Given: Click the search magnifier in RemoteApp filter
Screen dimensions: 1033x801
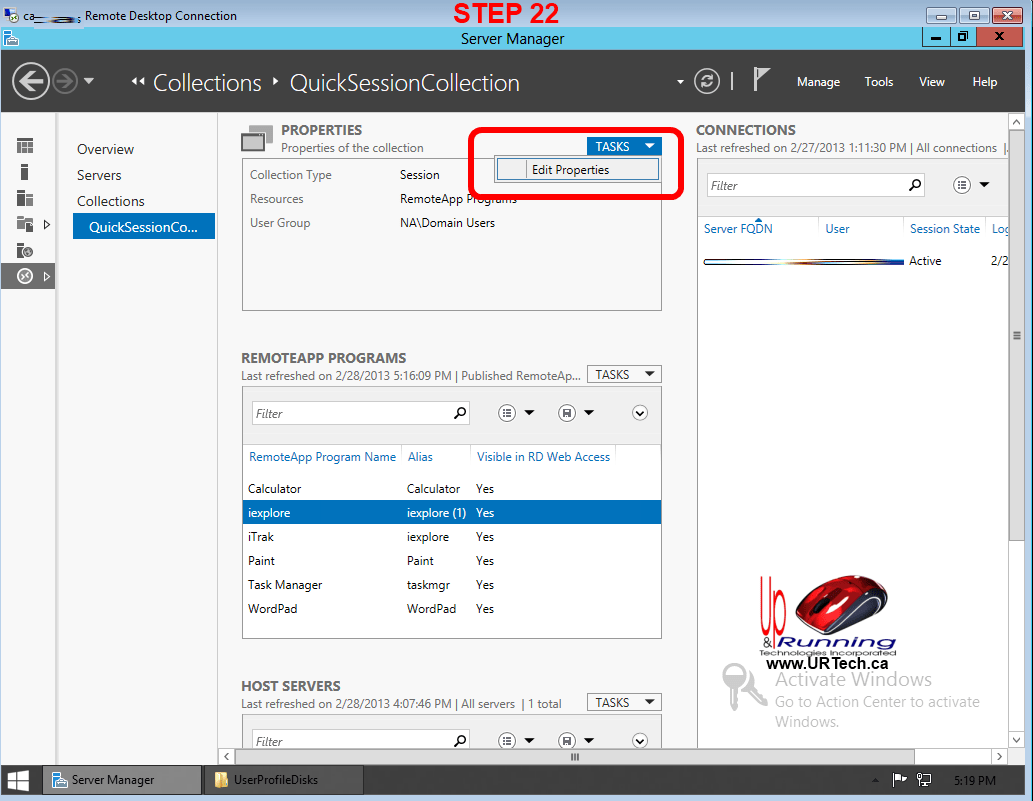Looking at the screenshot, I should point(460,413).
